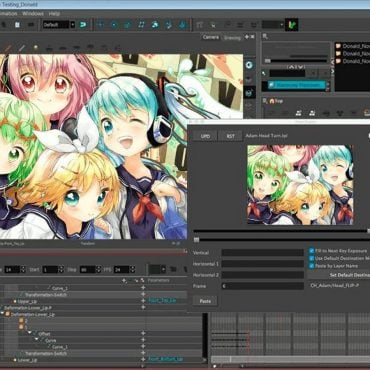370x370 pixels.
Task: Toggle Paste by Layer Name checkbox
Action: coord(312,266)
